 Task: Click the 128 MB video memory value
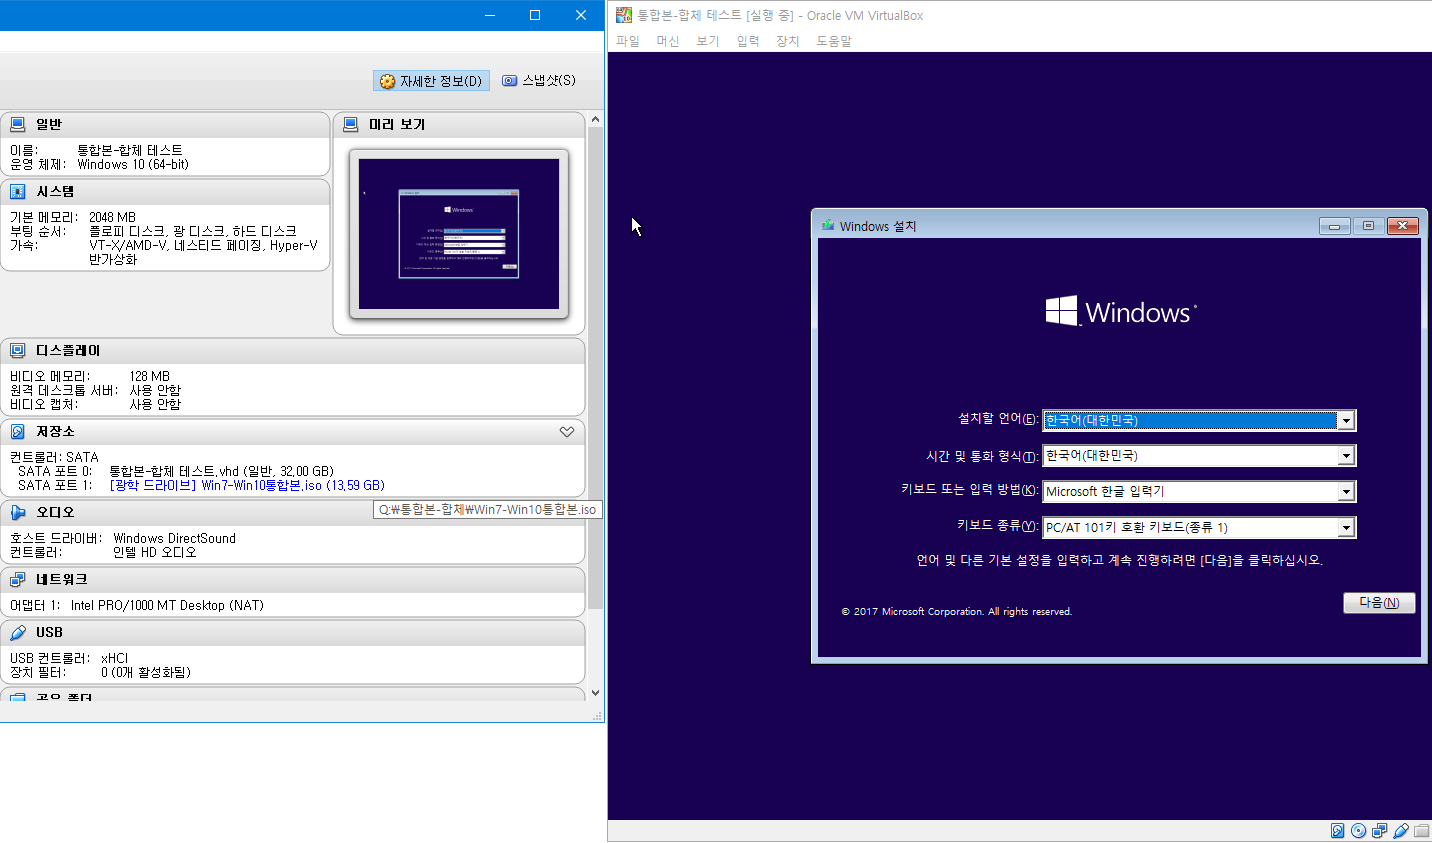150,376
